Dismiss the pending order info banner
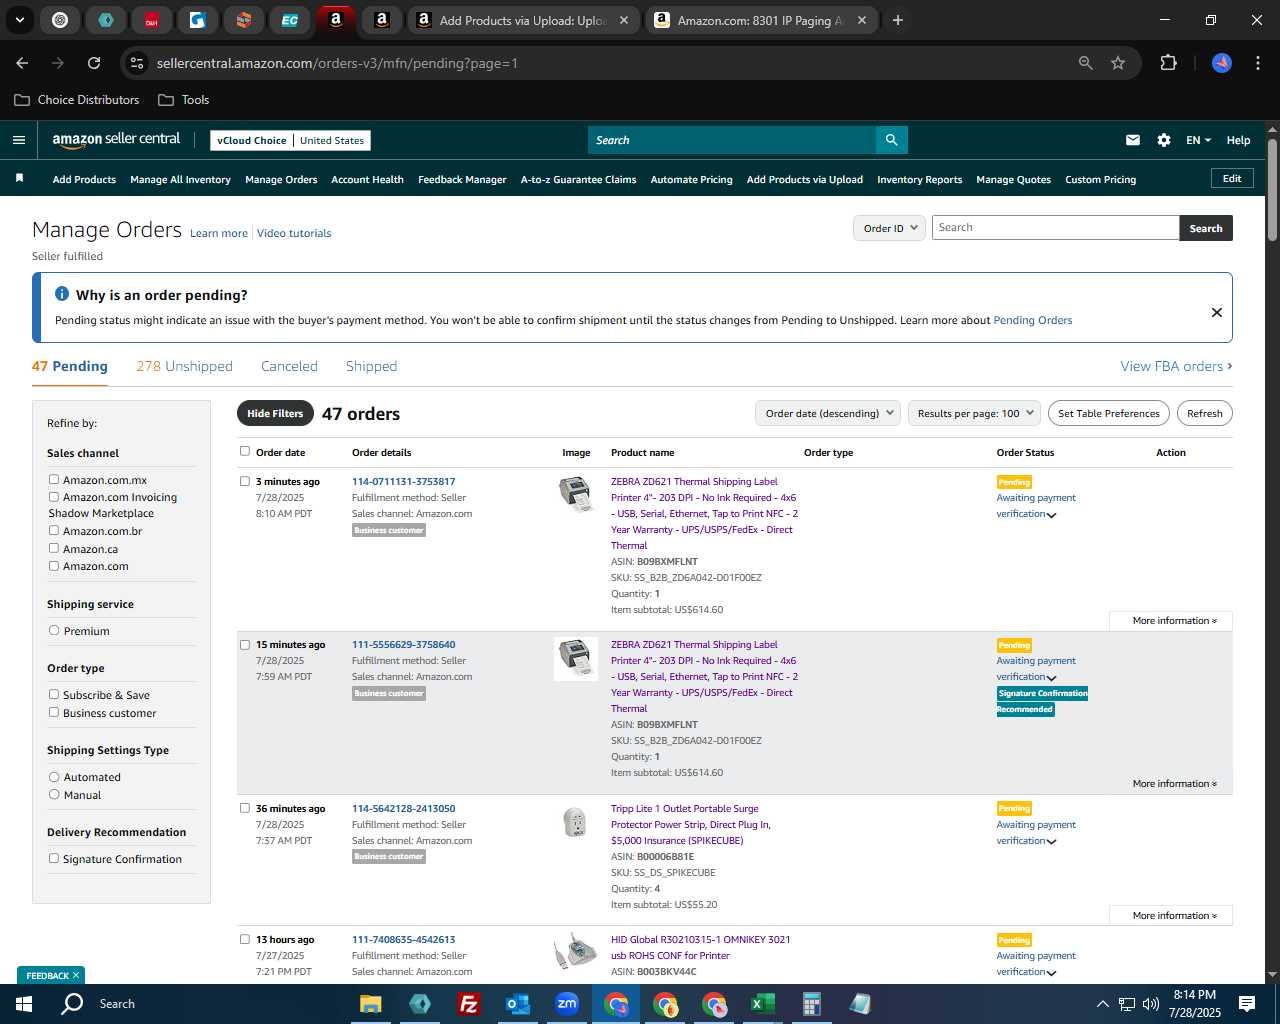The height and width of the screenshot is (1024, 1280). tap(1217, 312)
